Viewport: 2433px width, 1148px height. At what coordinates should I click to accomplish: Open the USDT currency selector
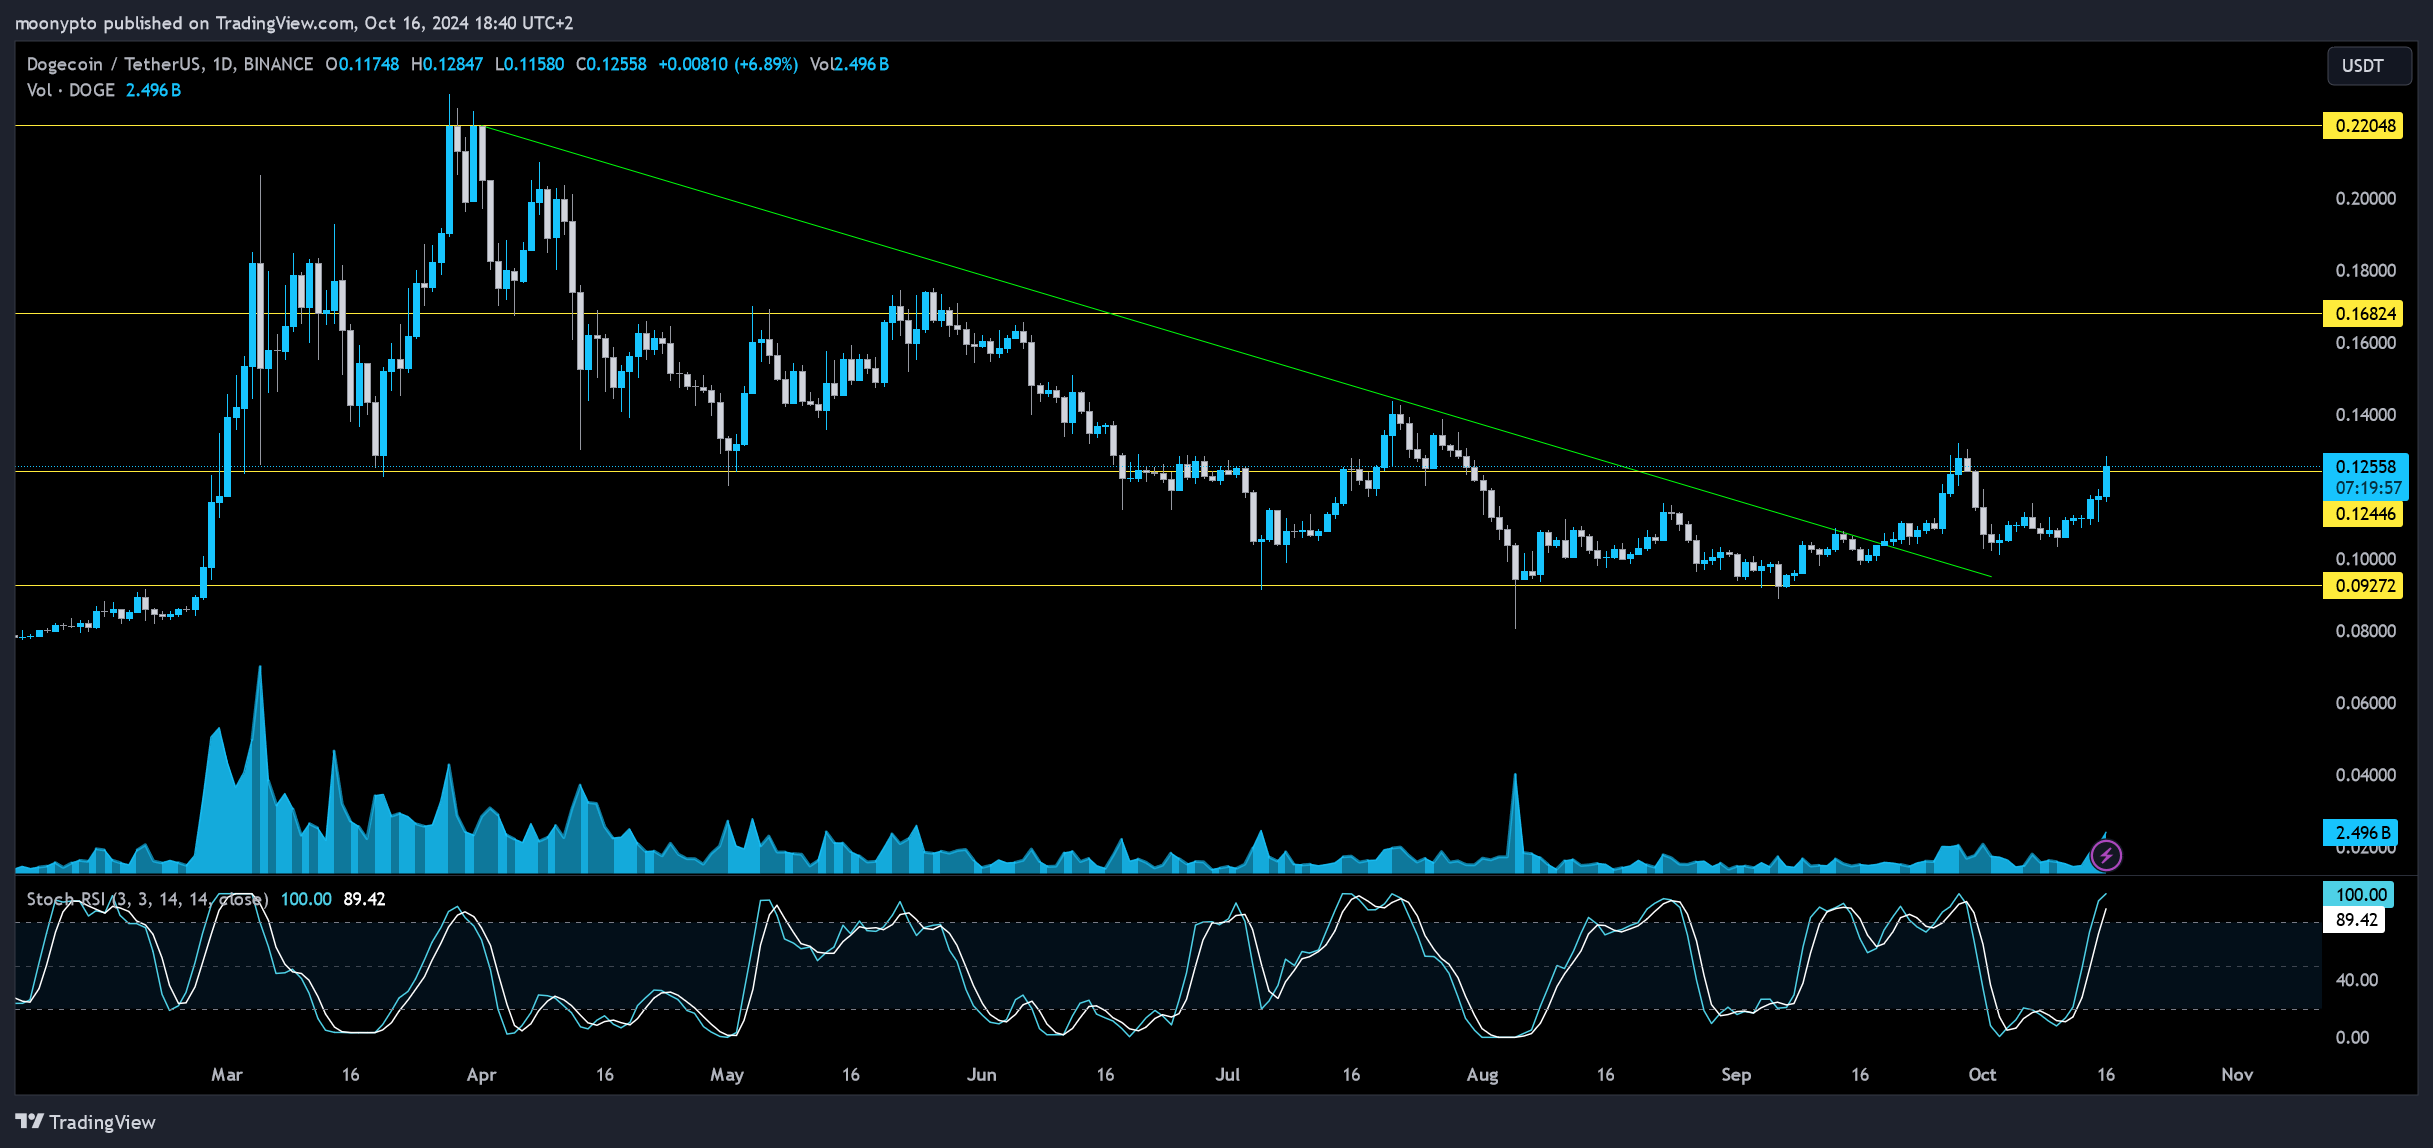point(2368,66)
